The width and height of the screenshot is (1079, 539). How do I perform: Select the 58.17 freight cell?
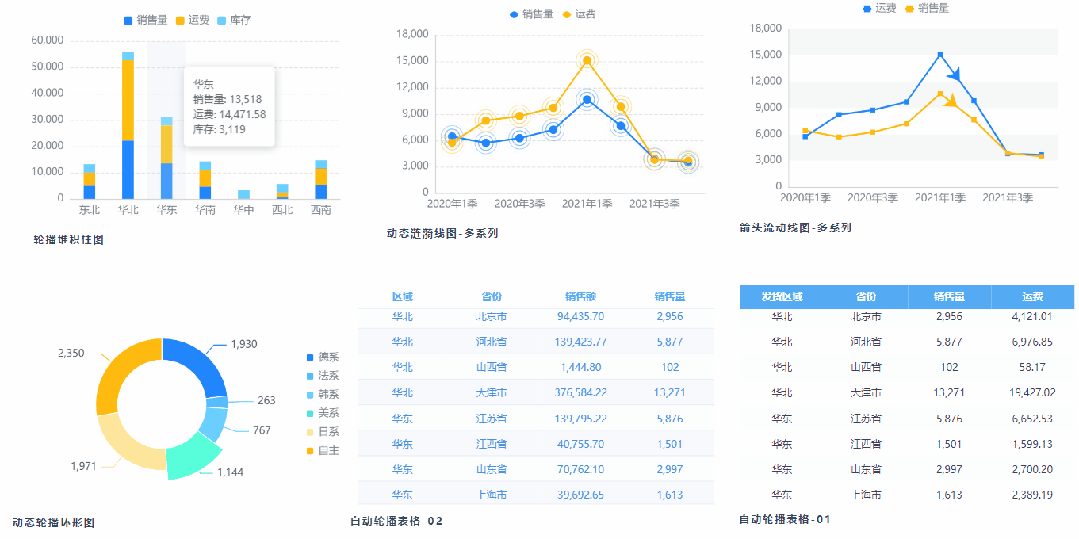point(1033,368)
